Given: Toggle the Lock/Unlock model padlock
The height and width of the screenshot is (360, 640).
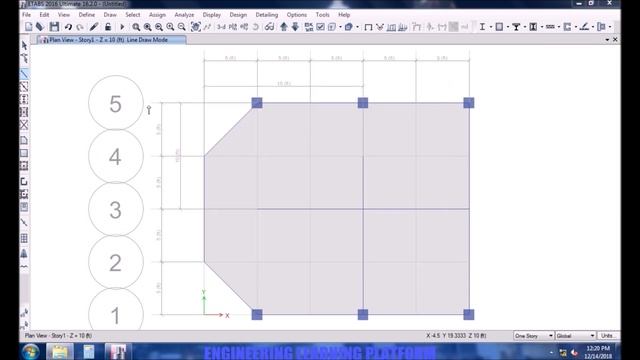Looking at the screenshot, I should [x=108, y=27].
